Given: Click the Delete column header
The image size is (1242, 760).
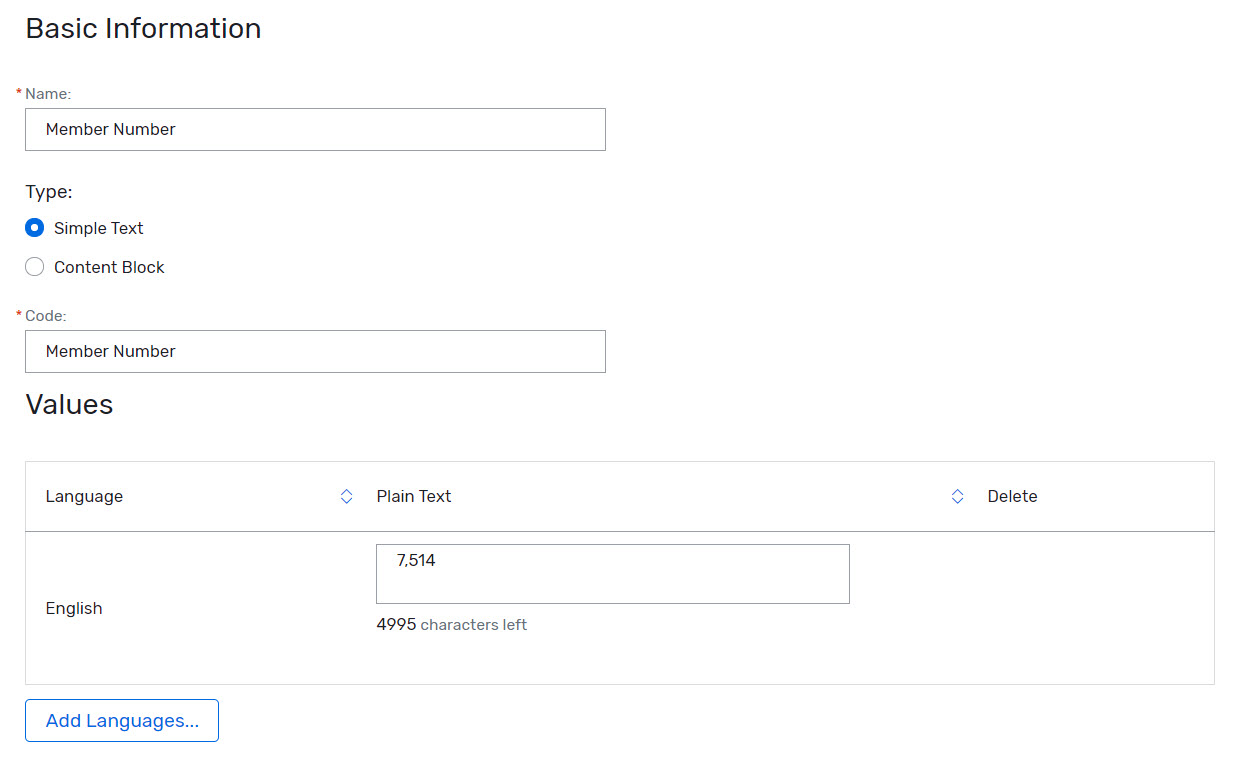Looking at the screenshot, I should pos(1012,496).
